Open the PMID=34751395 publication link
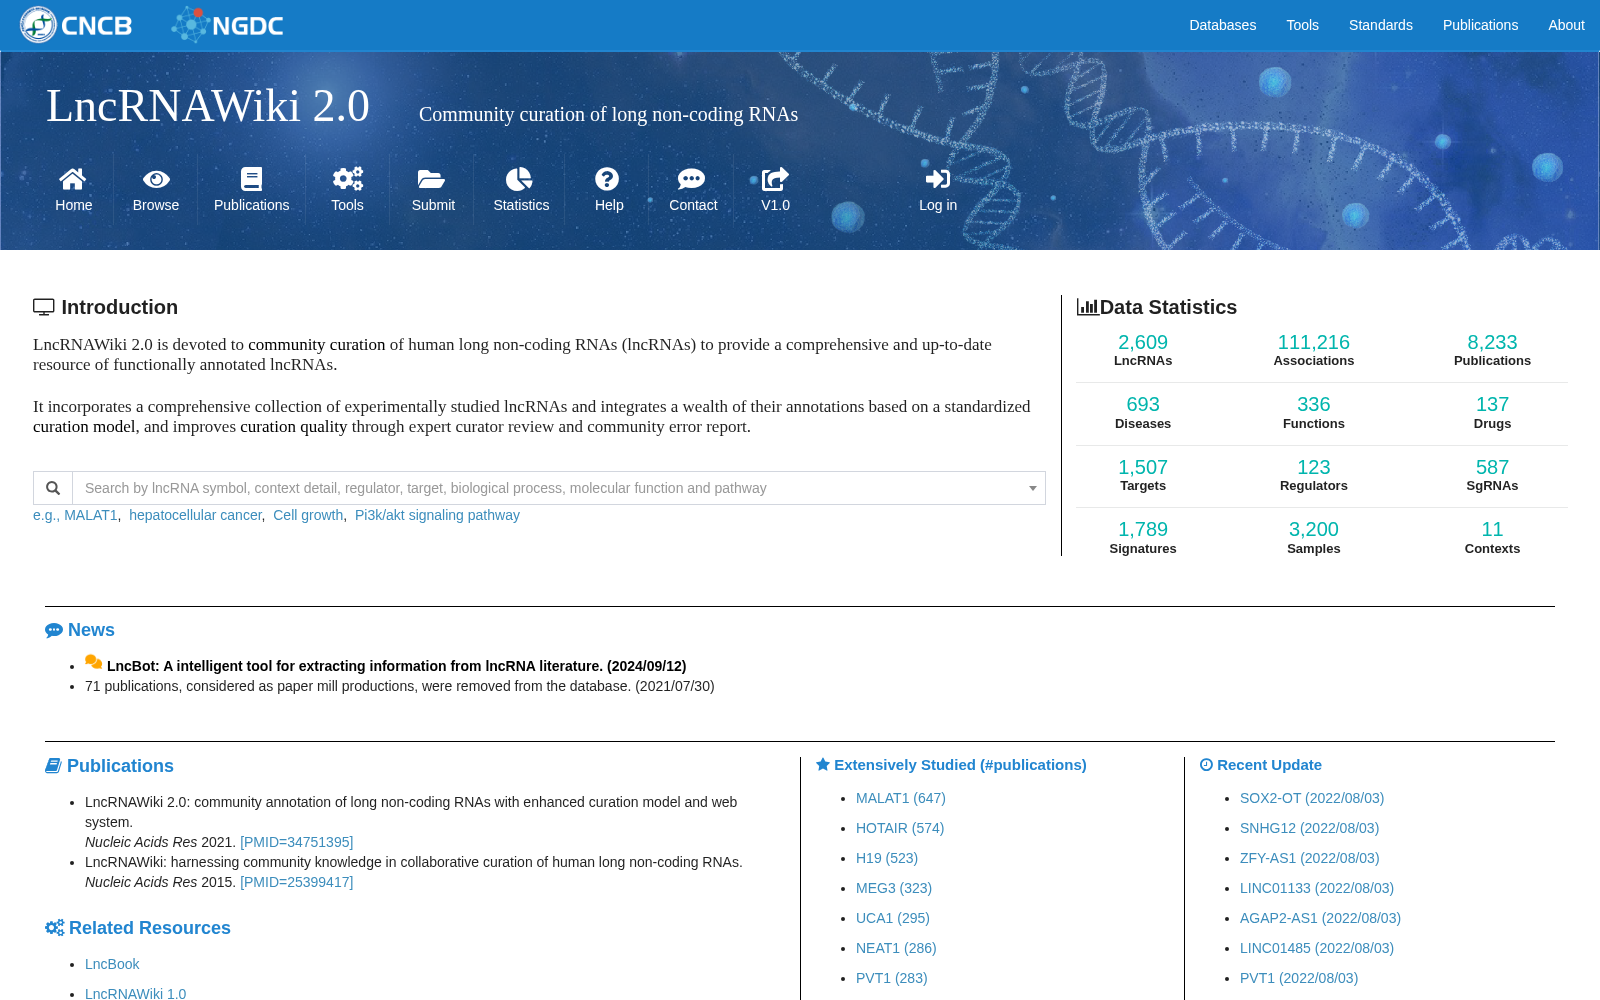1600x1000 pixels. [x=296, y=842]
